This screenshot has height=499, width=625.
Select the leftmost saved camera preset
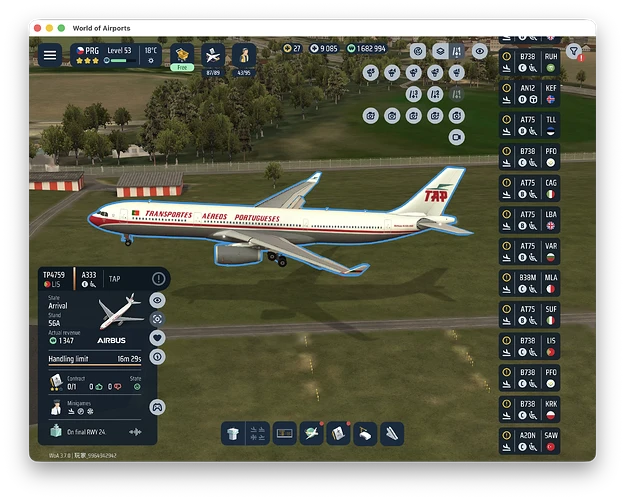click(371, 116)
